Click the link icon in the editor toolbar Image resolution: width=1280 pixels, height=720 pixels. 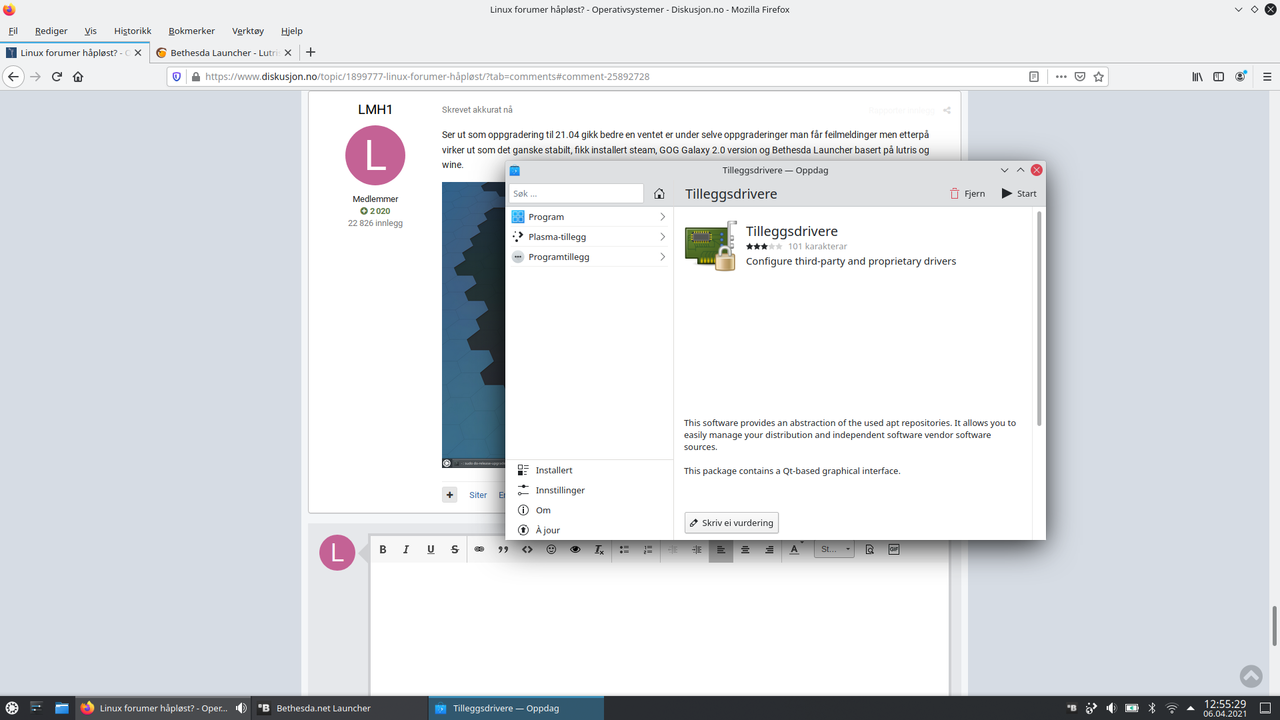[479, 549]
